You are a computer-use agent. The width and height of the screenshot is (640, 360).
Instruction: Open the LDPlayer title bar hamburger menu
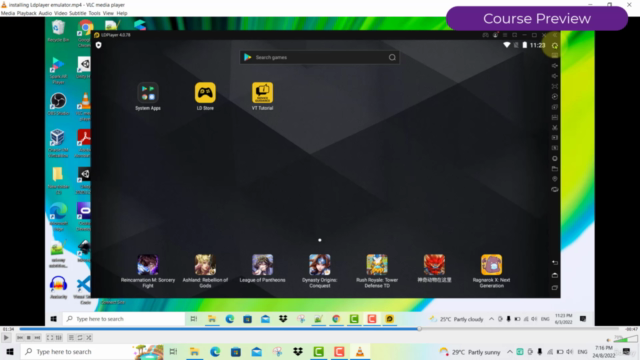tap(505, 35)
